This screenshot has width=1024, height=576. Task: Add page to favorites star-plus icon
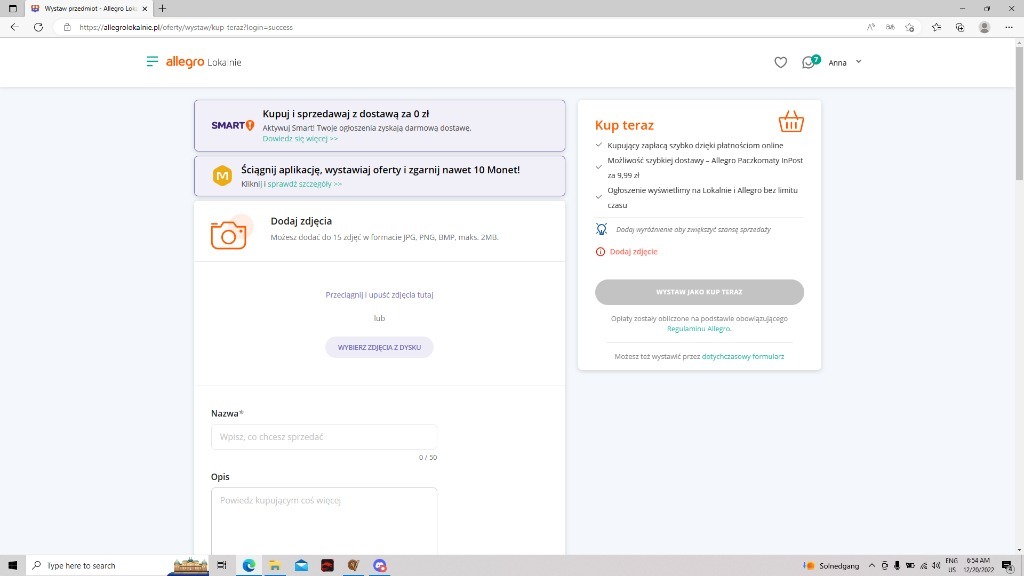point(910,27)
